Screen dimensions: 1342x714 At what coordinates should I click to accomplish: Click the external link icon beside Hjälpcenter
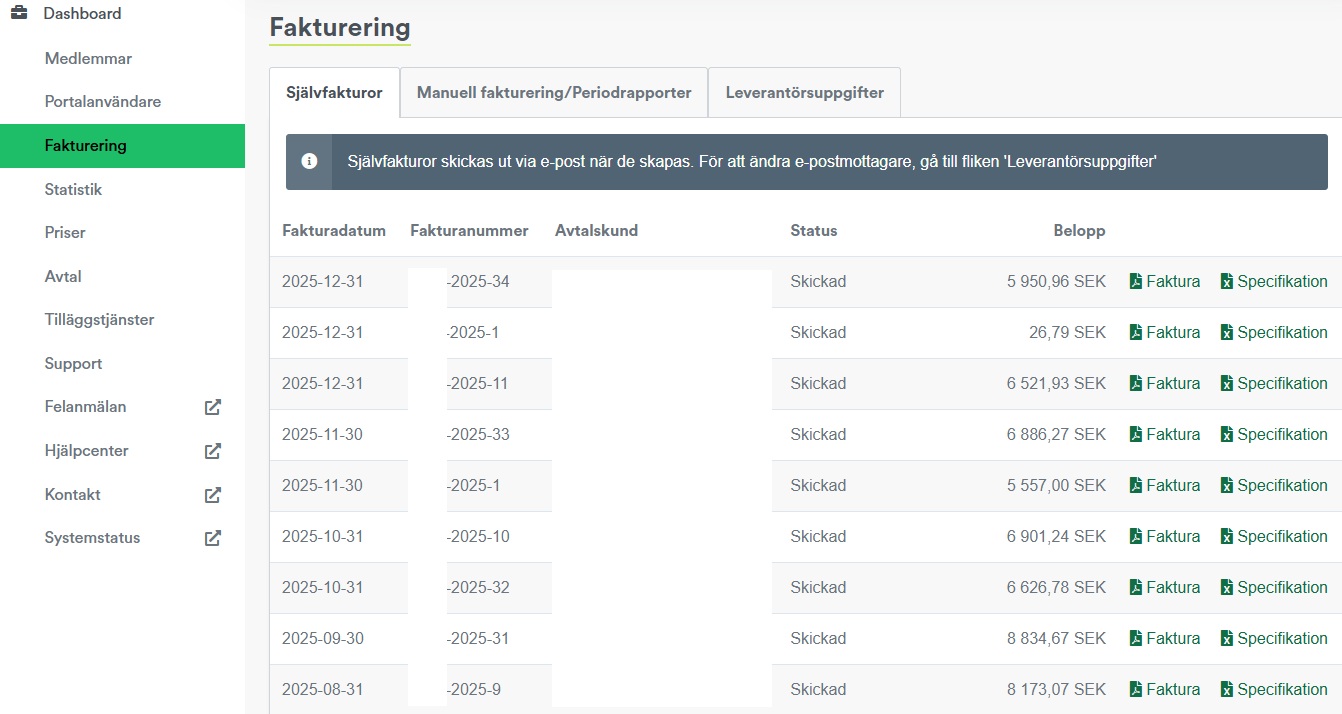(212, 451)
